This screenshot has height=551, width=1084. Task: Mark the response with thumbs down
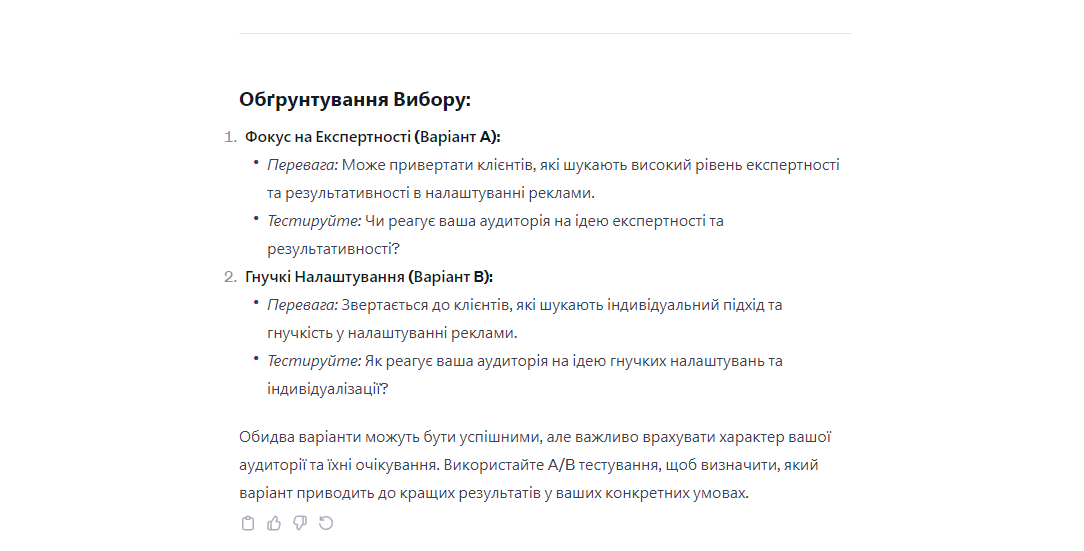(x=300, y=523)
